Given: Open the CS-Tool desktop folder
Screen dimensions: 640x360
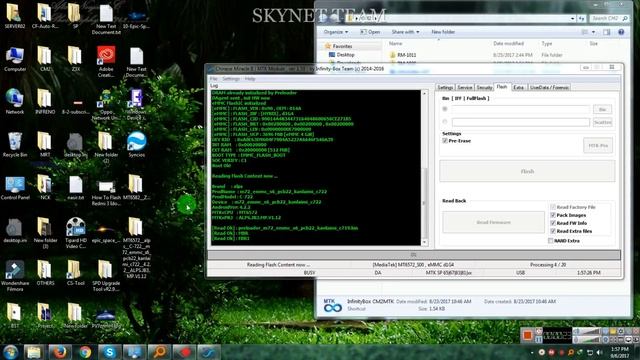Looking at the screenshot, I should [x=76, y=273].
